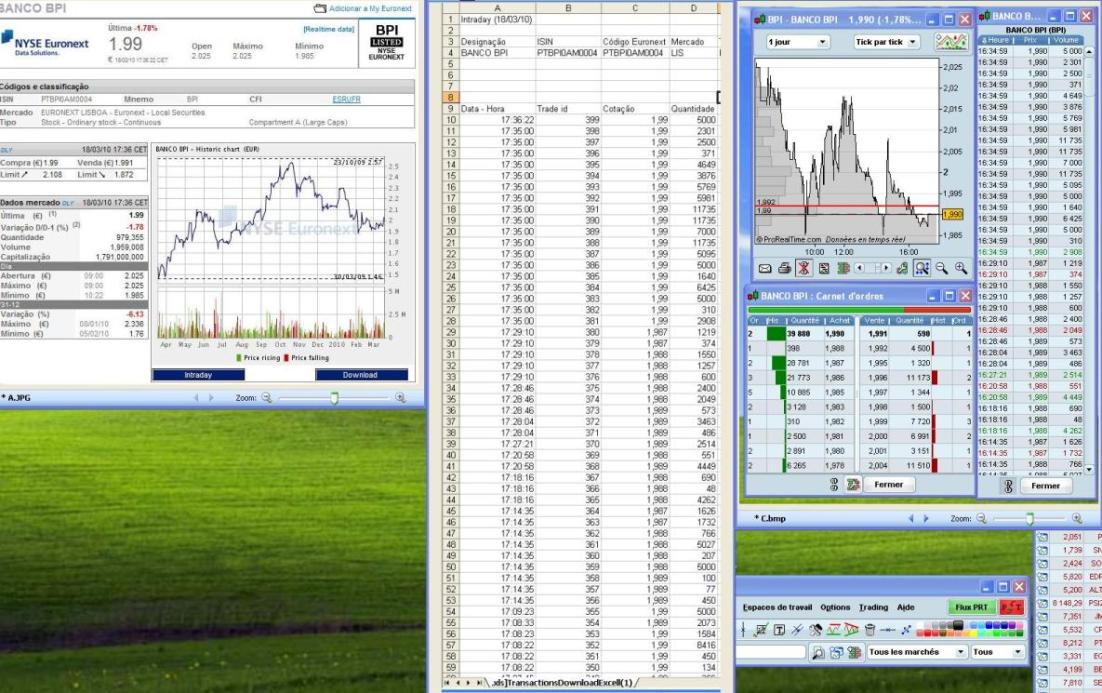The image size is (1102, 693).
Task: Open the hammer and wrench tools icon
Action: [815, 630]
